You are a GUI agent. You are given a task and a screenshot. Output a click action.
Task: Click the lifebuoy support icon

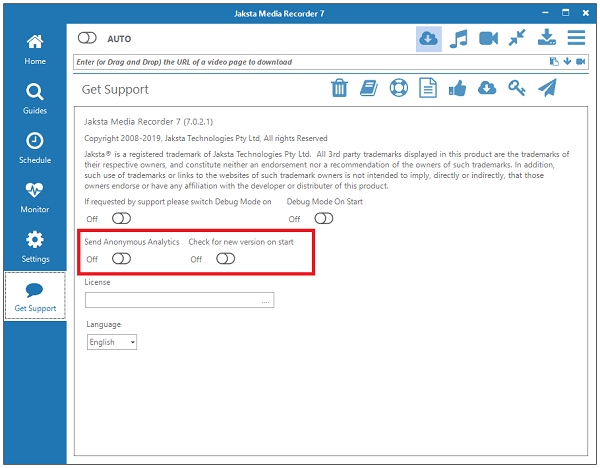399,88
